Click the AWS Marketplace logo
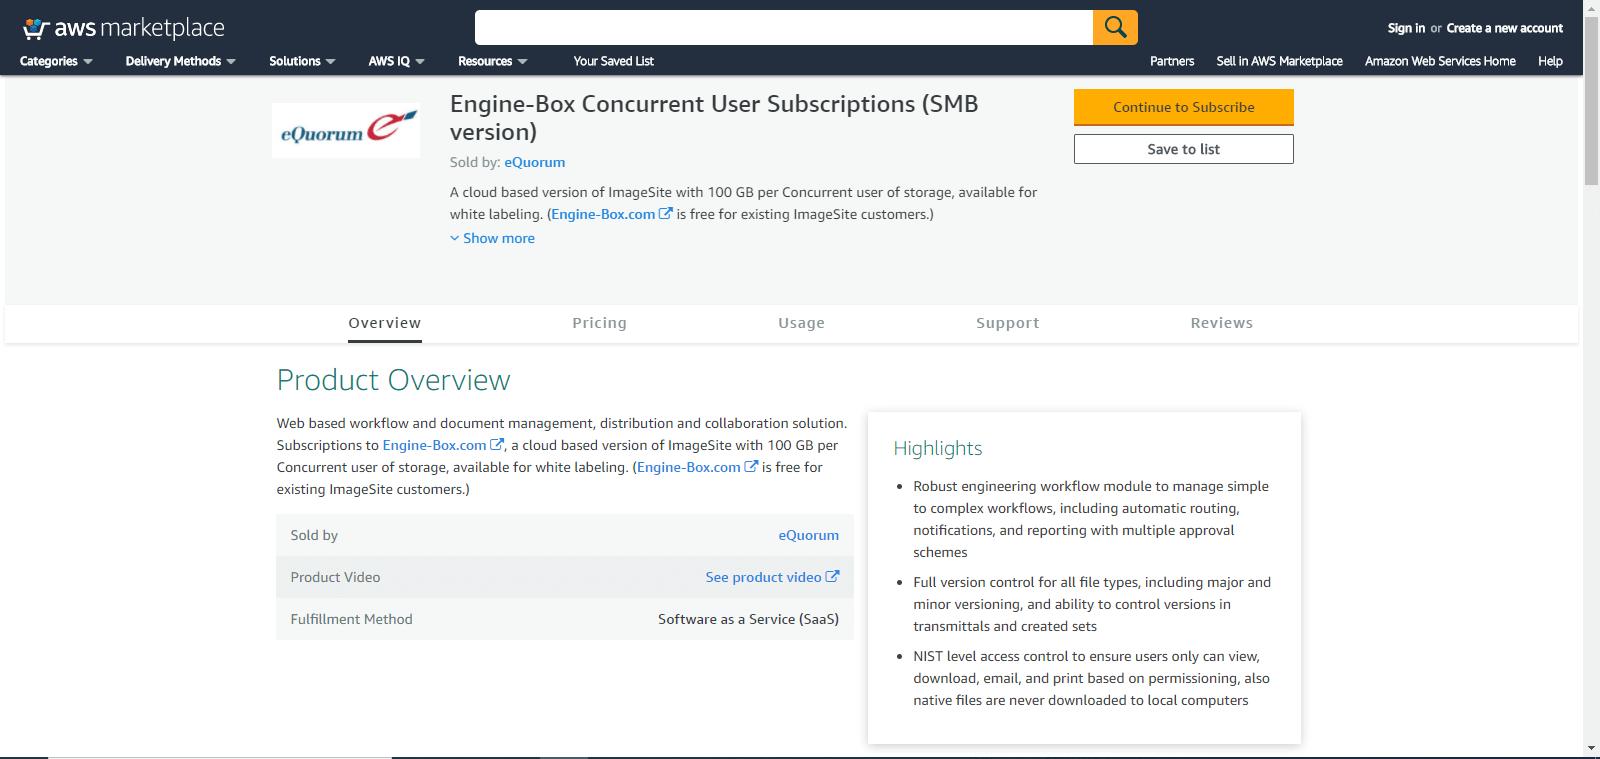1600x759 pixels. 124,28
